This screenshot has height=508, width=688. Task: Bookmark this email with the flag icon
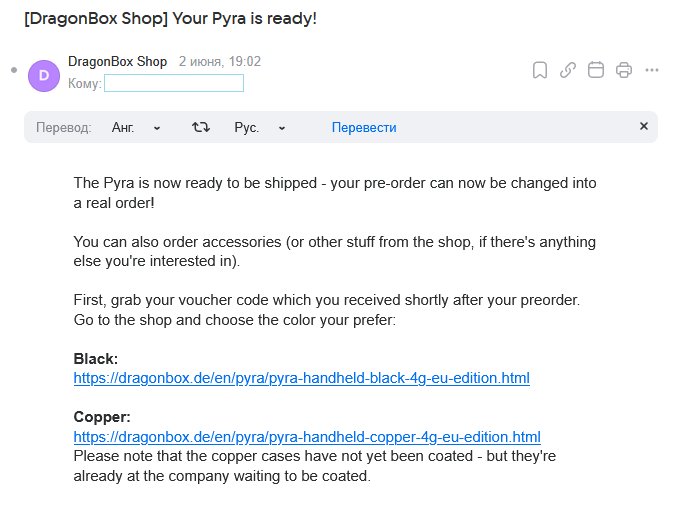pos(540,70)
